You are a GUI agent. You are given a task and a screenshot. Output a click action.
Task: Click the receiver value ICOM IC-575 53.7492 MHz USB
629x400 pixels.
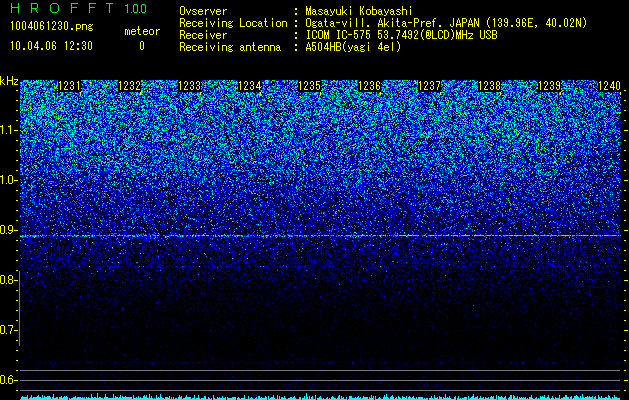[401, 35]
